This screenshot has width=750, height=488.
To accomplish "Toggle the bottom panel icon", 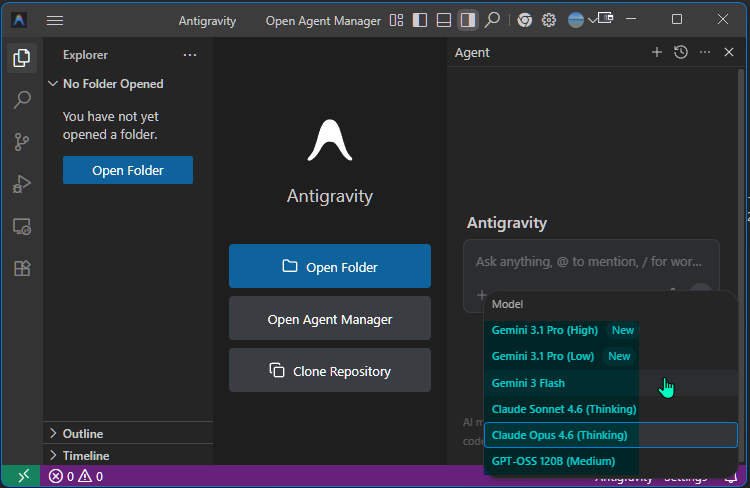I will coord(444,20).
